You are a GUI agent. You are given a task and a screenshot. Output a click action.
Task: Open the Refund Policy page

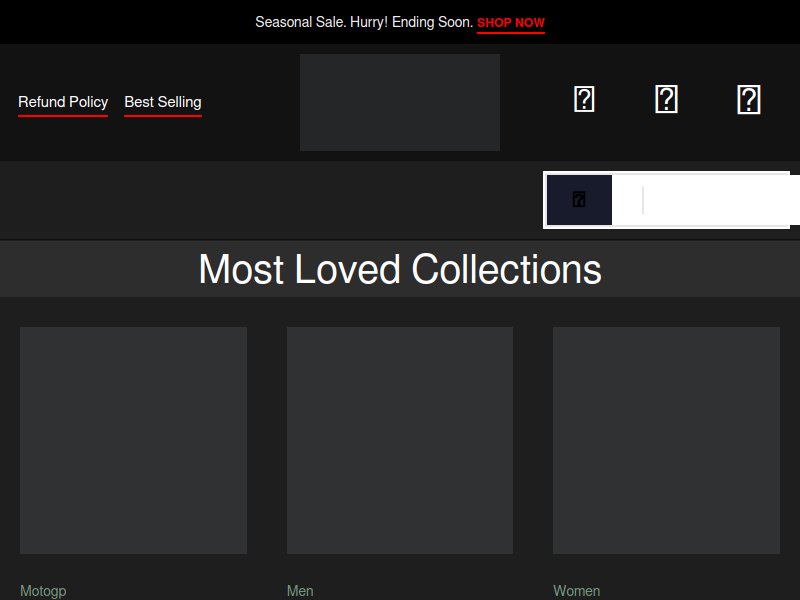tap(63, 102)
